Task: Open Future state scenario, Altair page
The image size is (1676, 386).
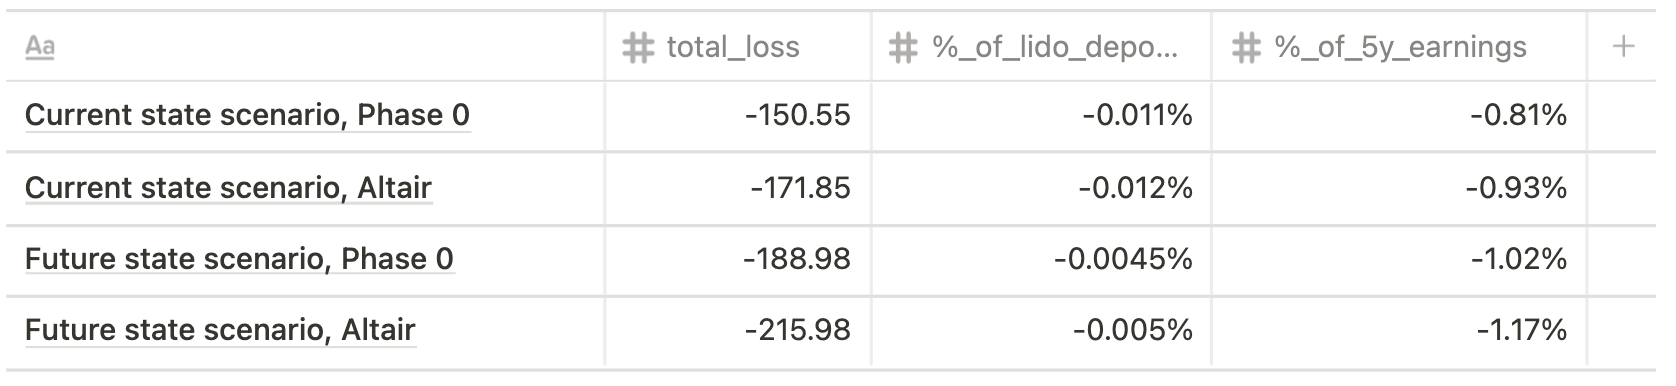Action: click(220, 330)
